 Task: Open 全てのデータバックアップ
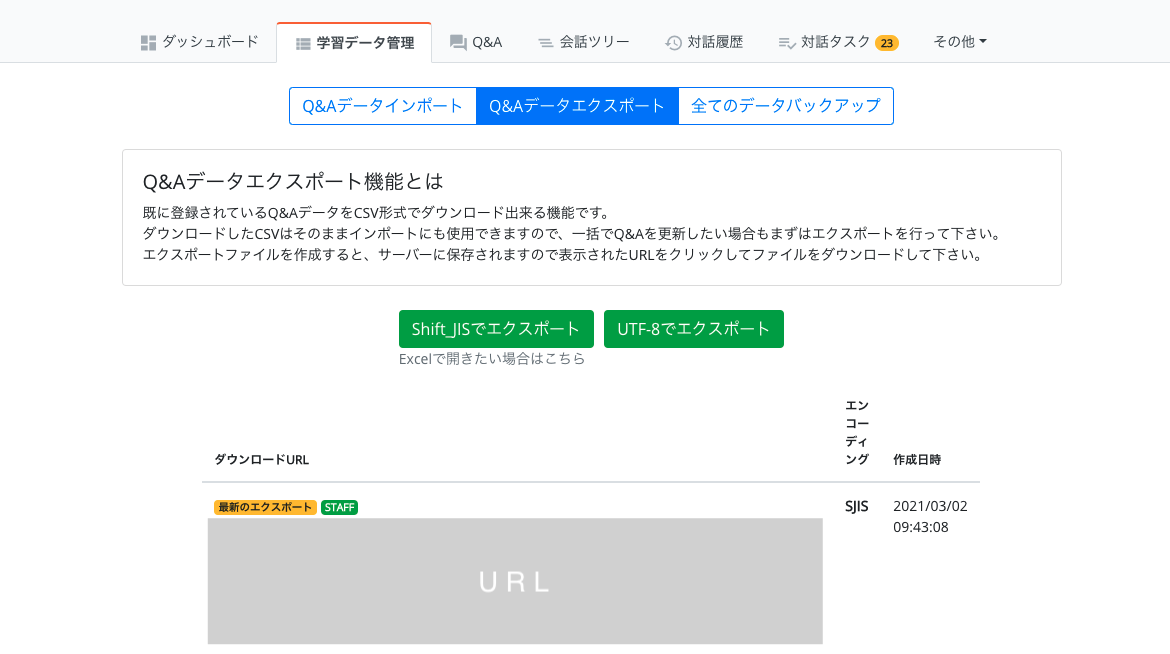pos(785,106)
